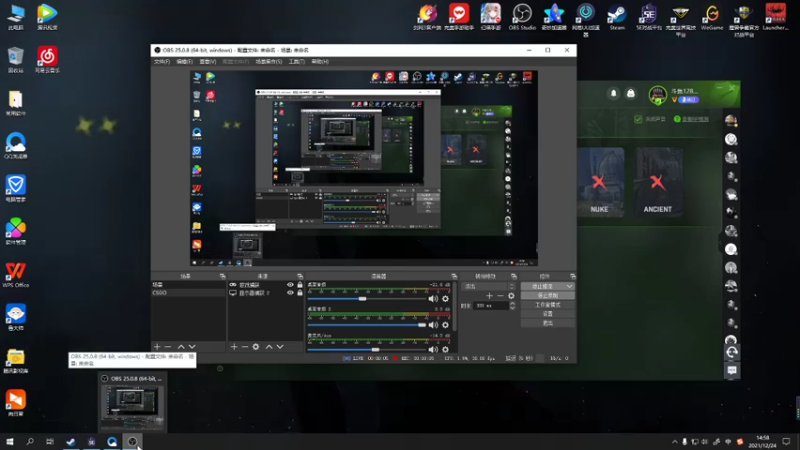Toggle visibility of 显示器捕获 2 source

tap(290, 293)
